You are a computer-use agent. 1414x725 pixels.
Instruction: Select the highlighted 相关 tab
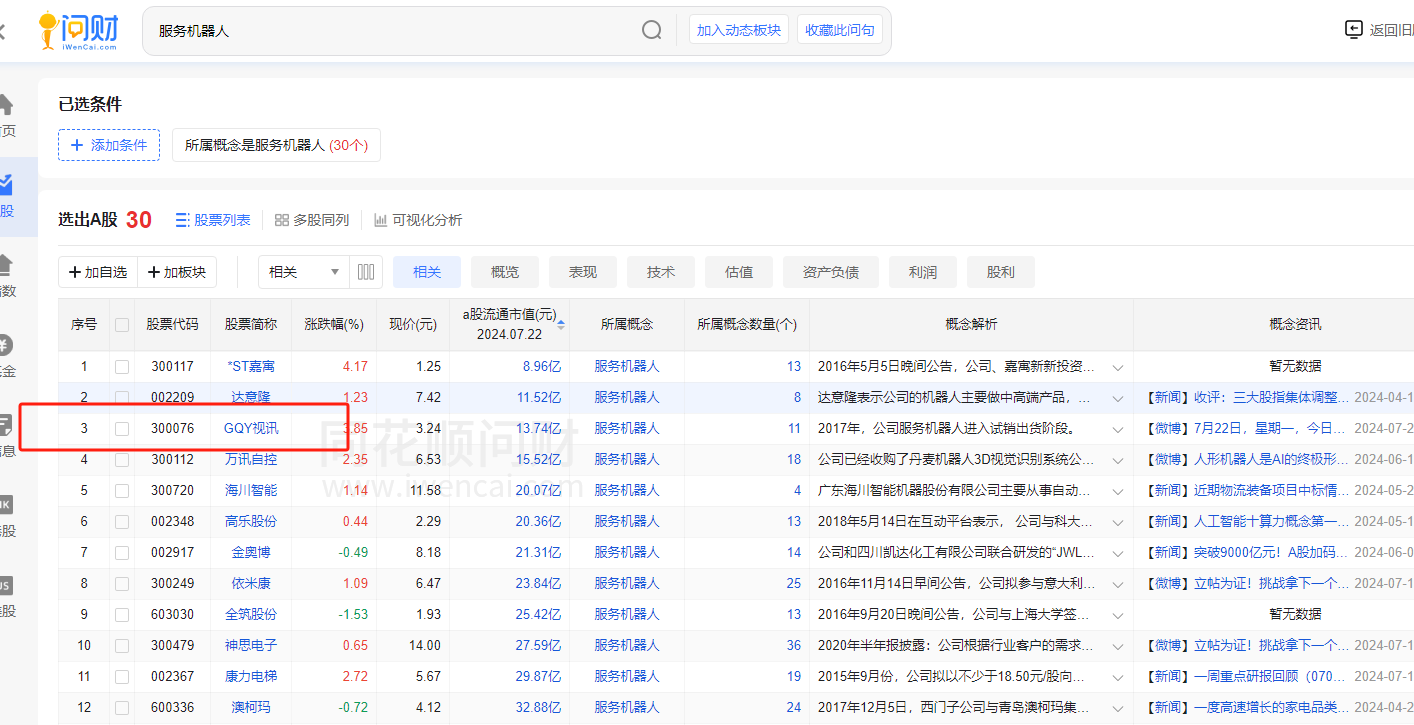(427, 272)
